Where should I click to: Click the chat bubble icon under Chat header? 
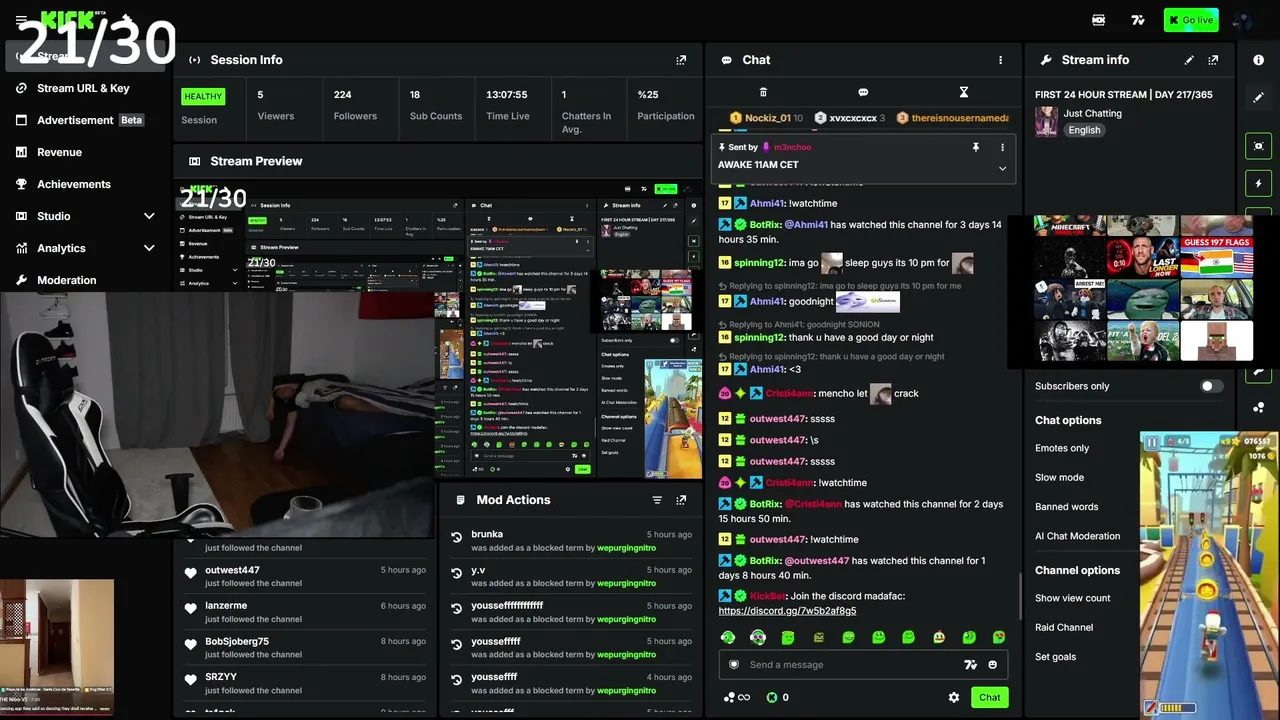coord(863,92)
